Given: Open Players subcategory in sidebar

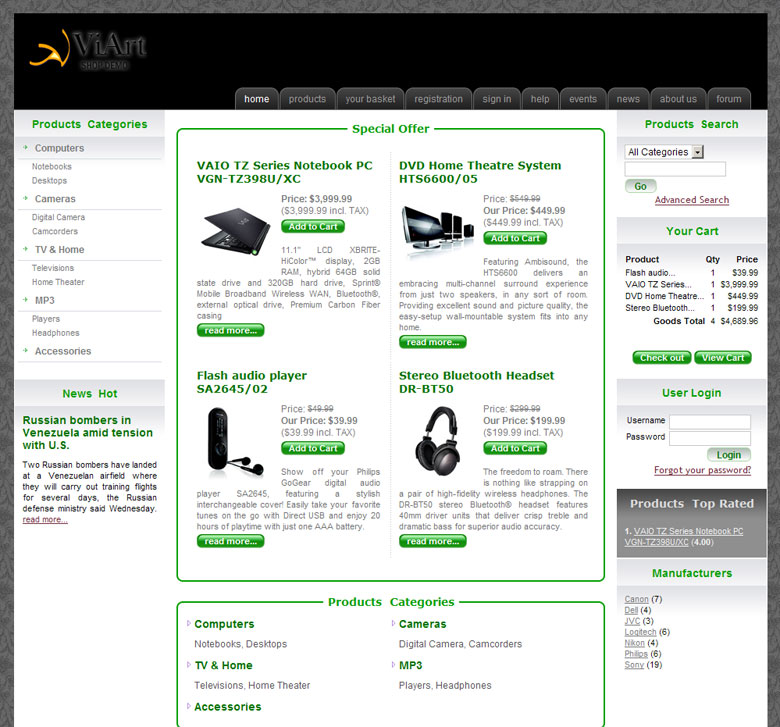Looking at the screenshot, I should (x=46, y=319).
